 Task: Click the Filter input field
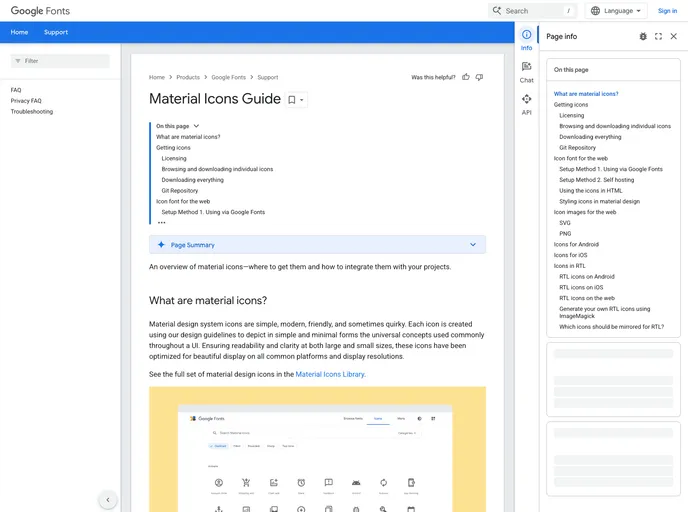pos(60,61)
